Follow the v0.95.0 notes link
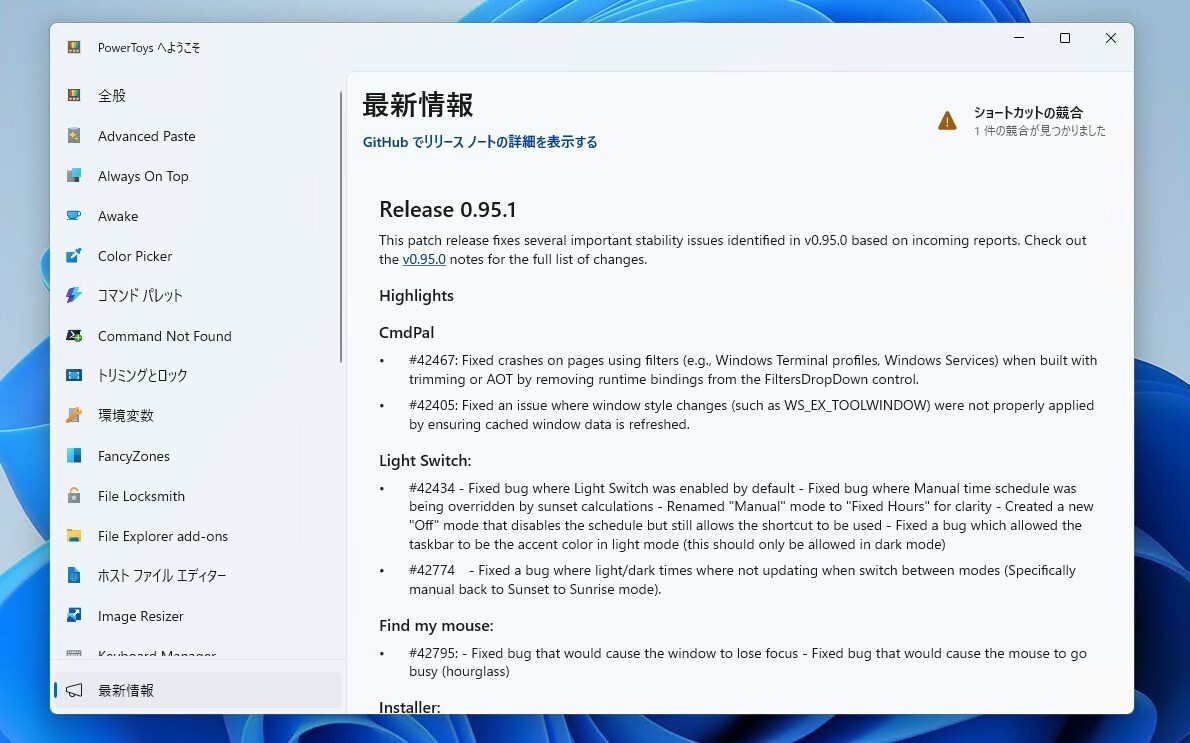The height and width of the screenshot is (743, 1190). [x=423, y=259]
